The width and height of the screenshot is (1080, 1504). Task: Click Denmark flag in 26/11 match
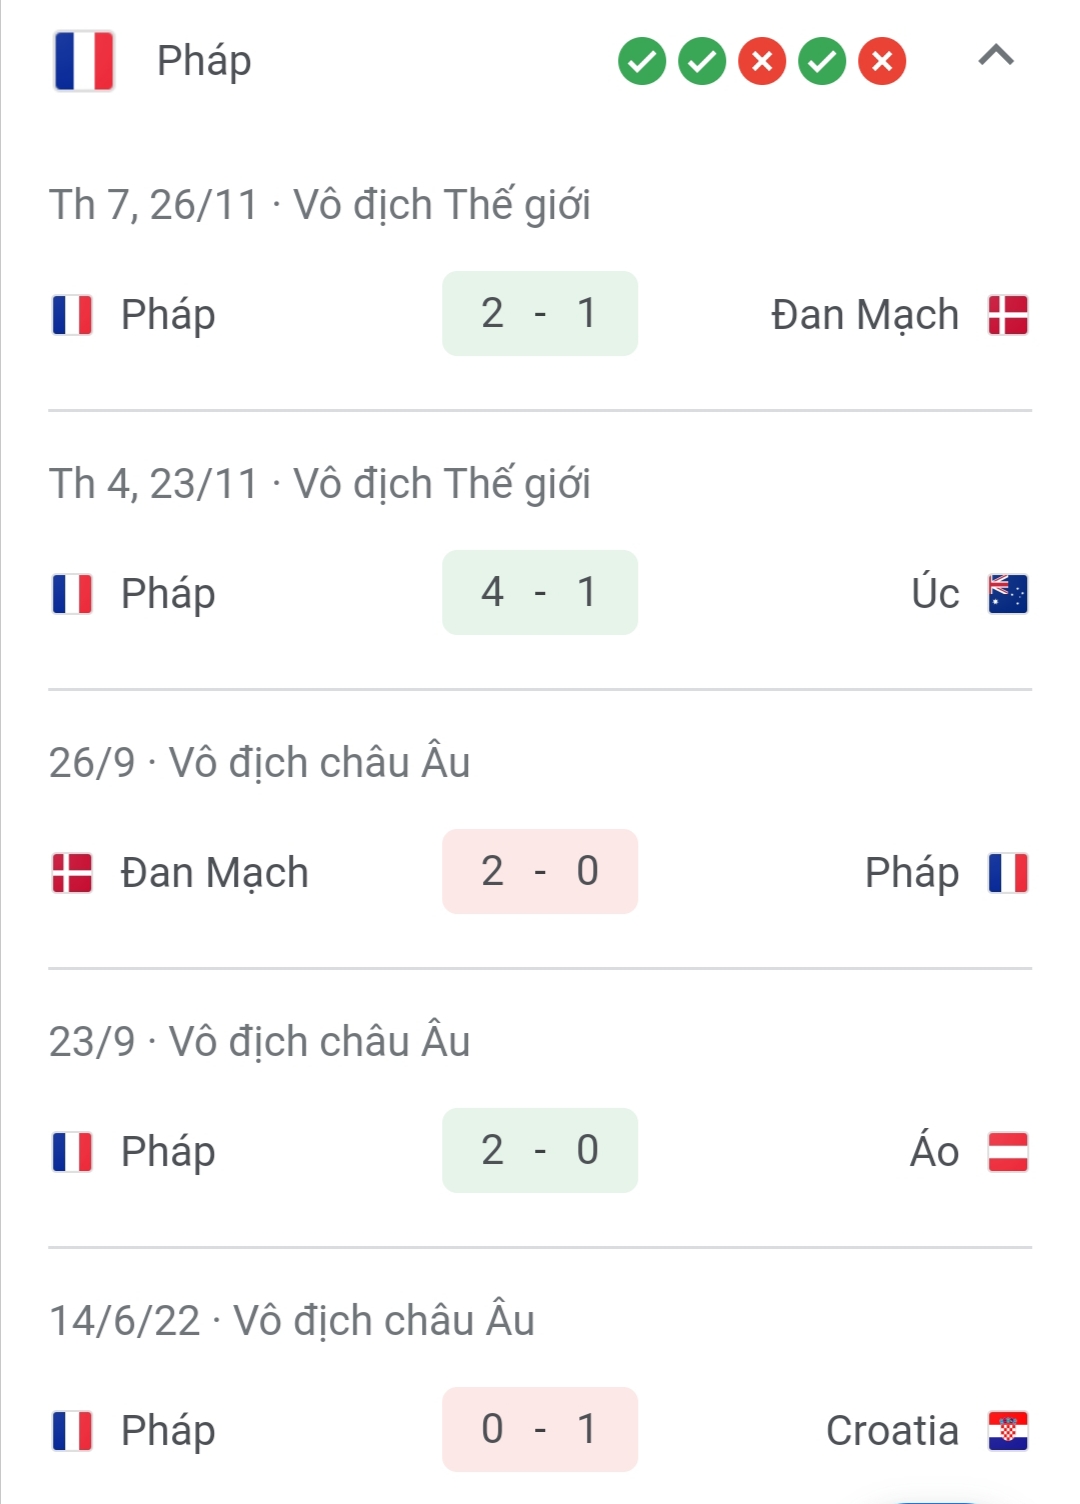coord(1008,315)
